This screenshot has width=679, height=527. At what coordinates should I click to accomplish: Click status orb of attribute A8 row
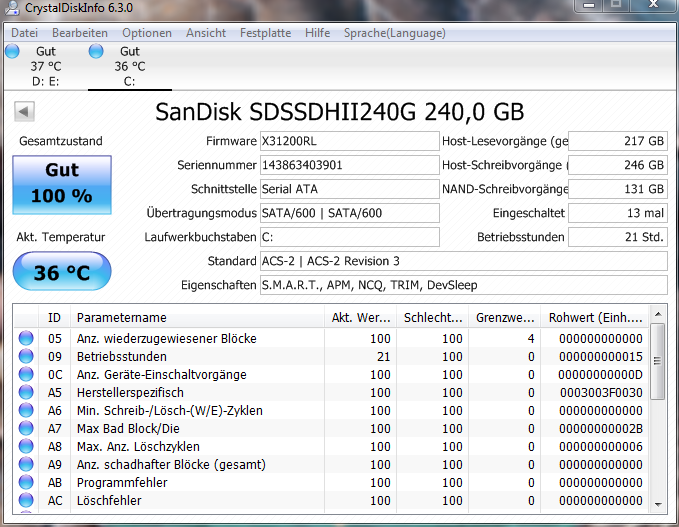click(x=26, y=446)
